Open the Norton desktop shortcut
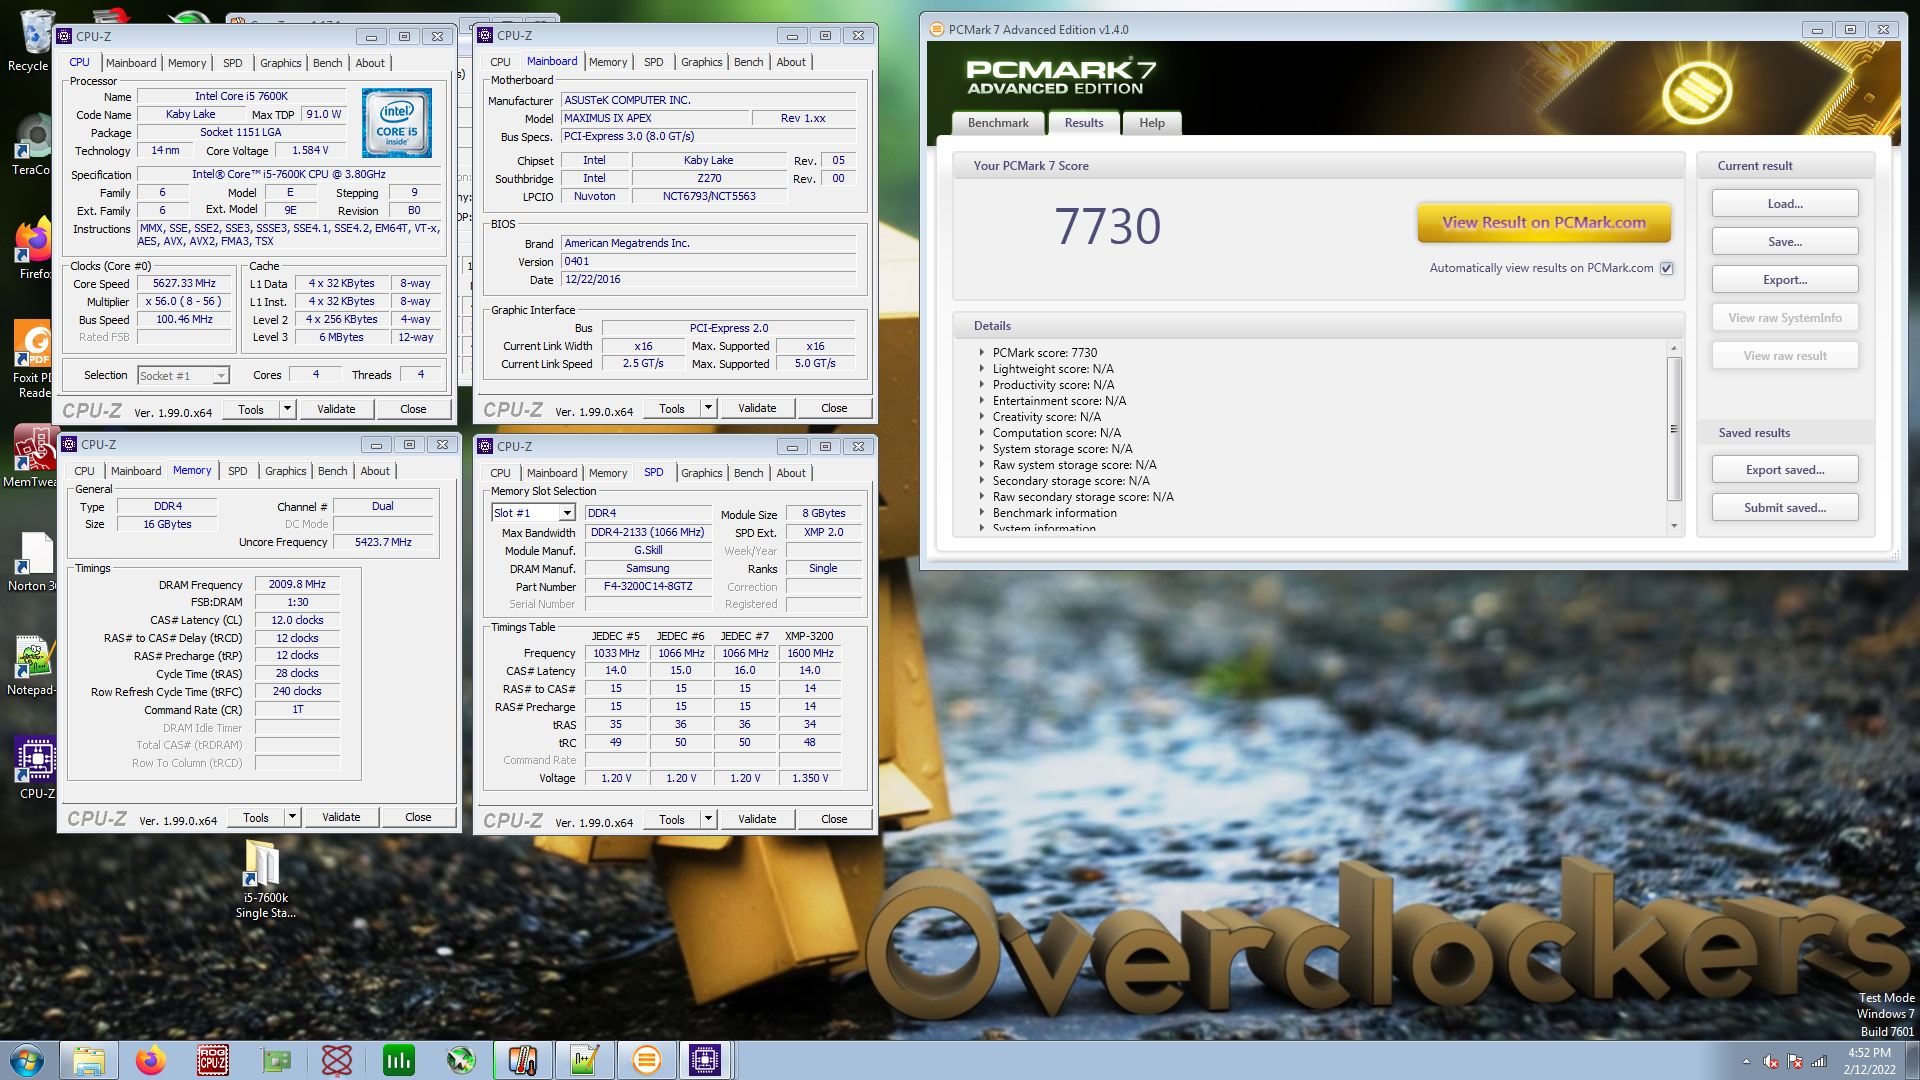Viewport: 1920px width, 1080px height. pos(32,562)
